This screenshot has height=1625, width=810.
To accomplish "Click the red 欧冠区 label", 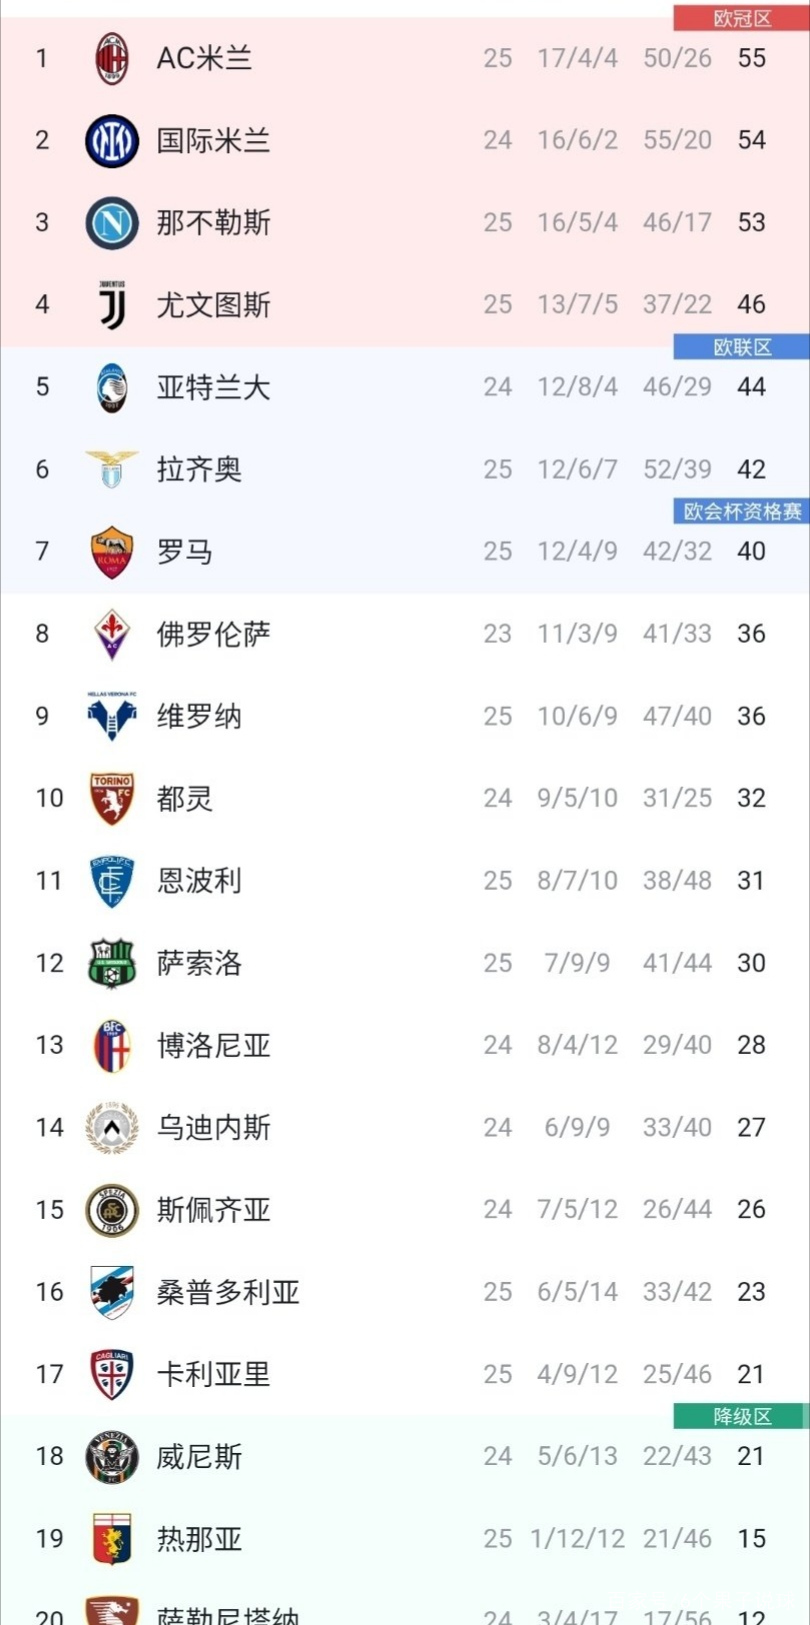I will click(741, 19).
